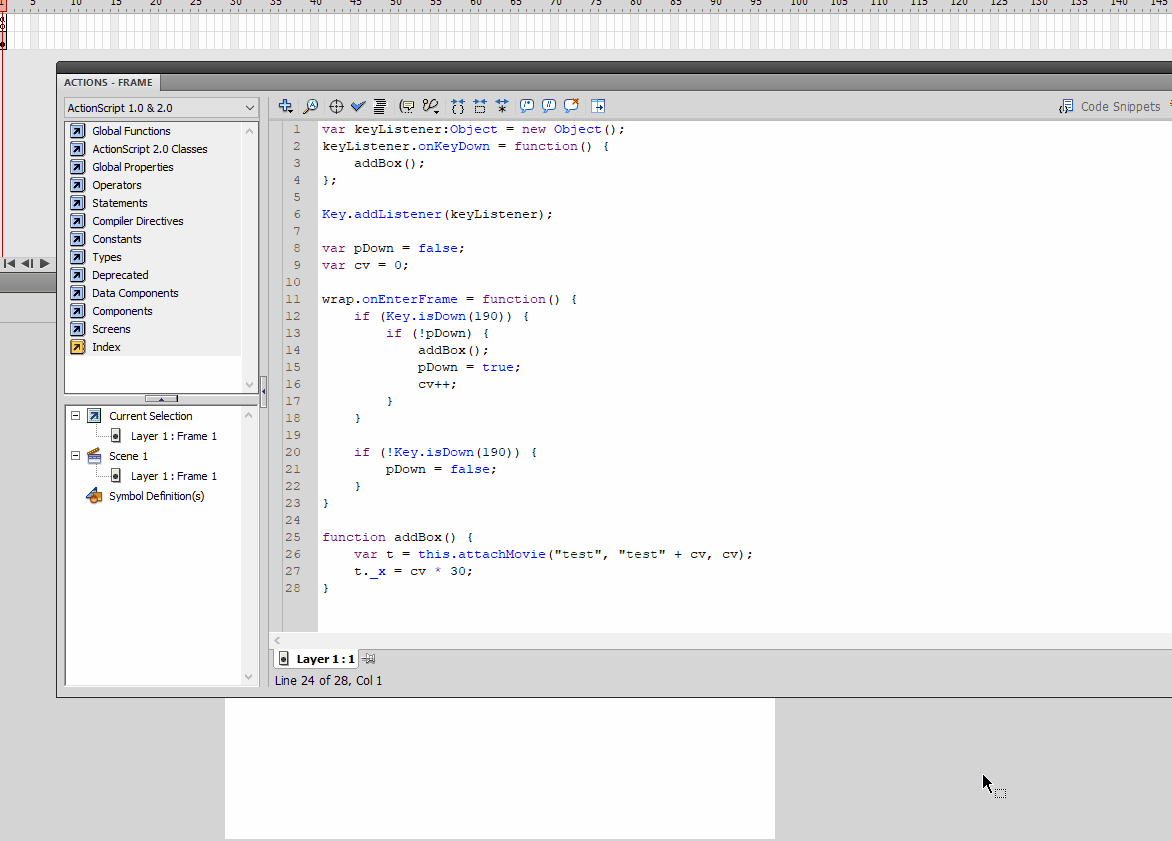Open the Debug Options menu
This screenshot has width=1172, height=841.
click(x=430, y=106)
